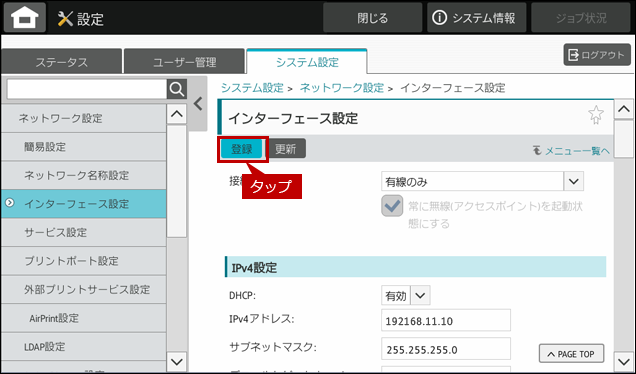Add page to favorites with star icon
Viewport: 636px width, 374px height.
[596, 115]
